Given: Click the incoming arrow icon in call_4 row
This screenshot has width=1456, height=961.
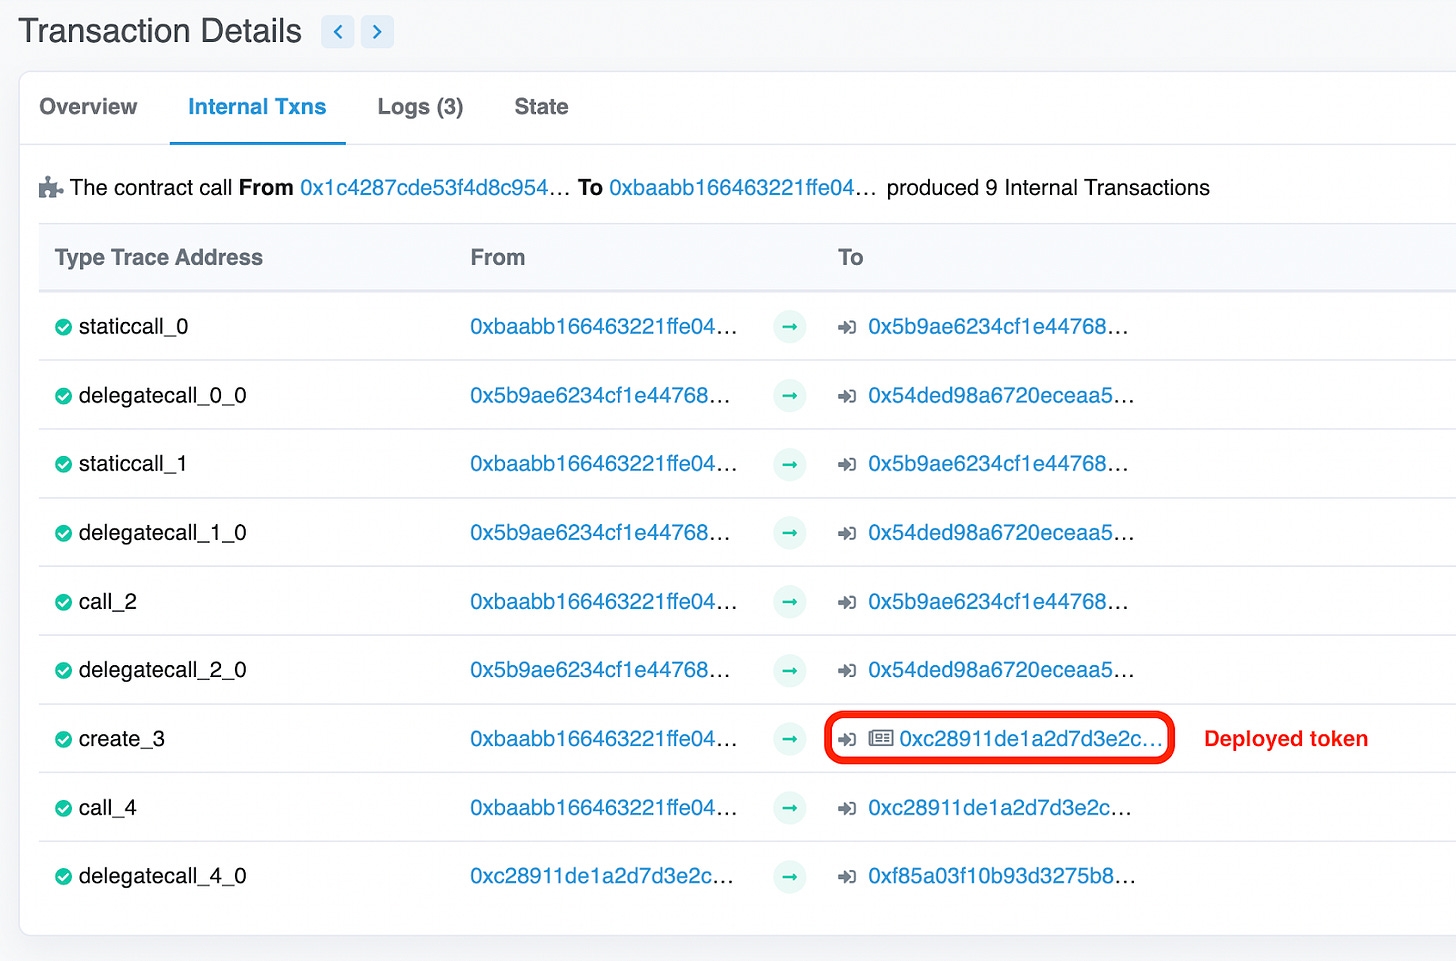Looking at the screenshot, I should click(847, 808).
